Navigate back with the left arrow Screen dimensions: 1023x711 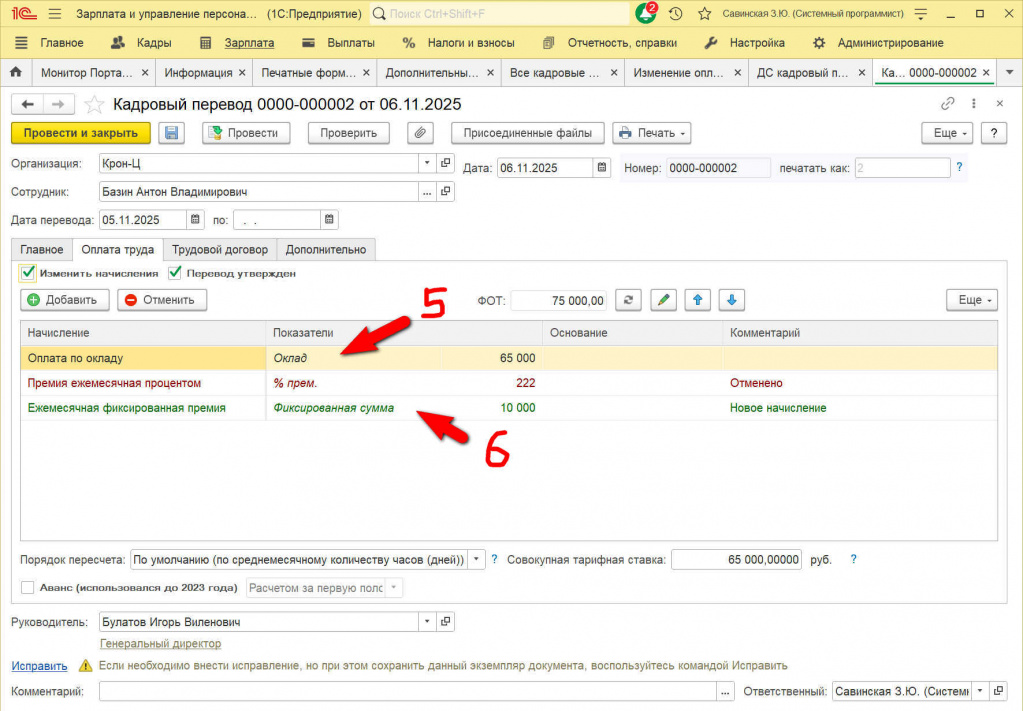[27, 104]
